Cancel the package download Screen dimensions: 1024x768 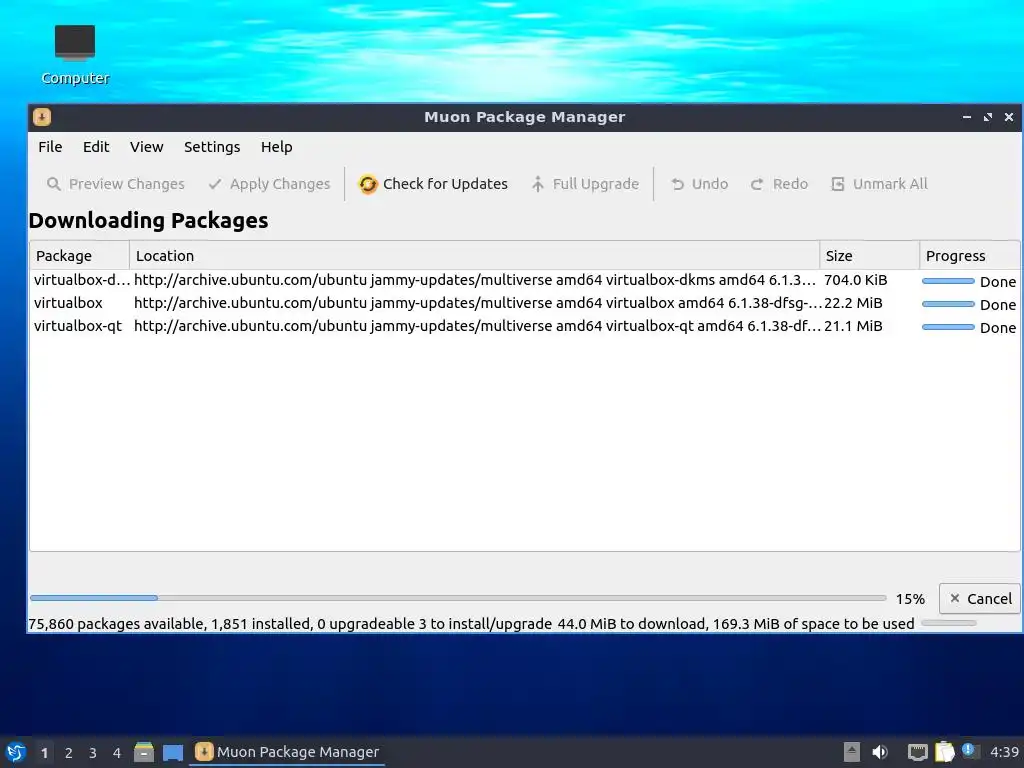coord(980,599)
